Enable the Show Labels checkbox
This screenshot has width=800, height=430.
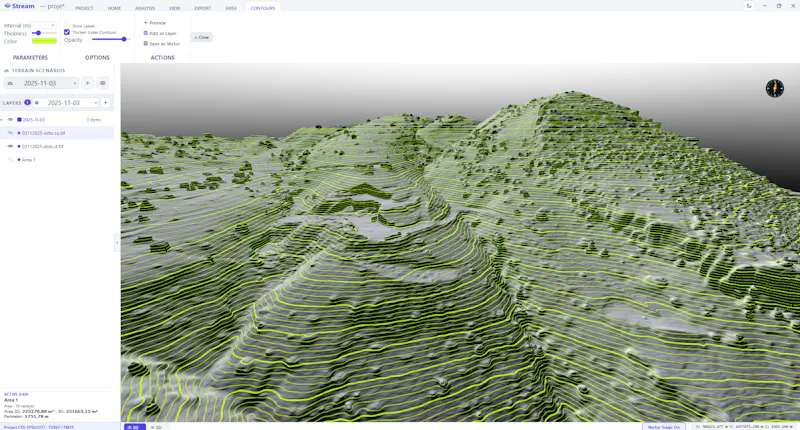click(x=67, y=26)
